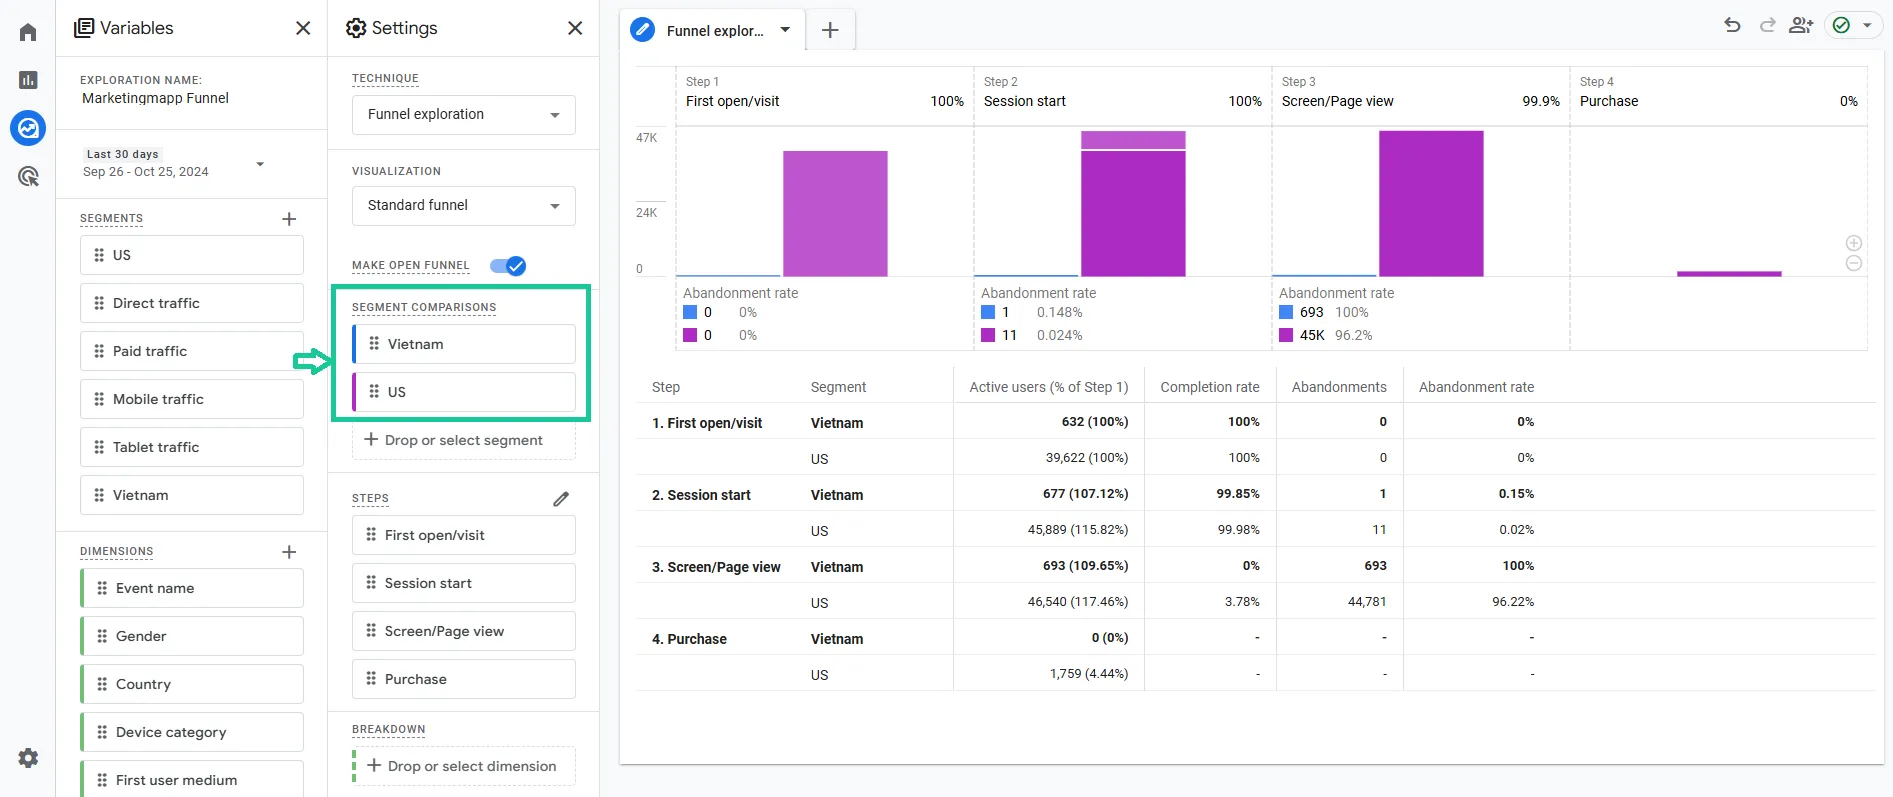Zoom out on the funnel chart
Image resolution: width=1893 pixels, height=797 pixels.
pyautogui.click(x=1853, y=263)
